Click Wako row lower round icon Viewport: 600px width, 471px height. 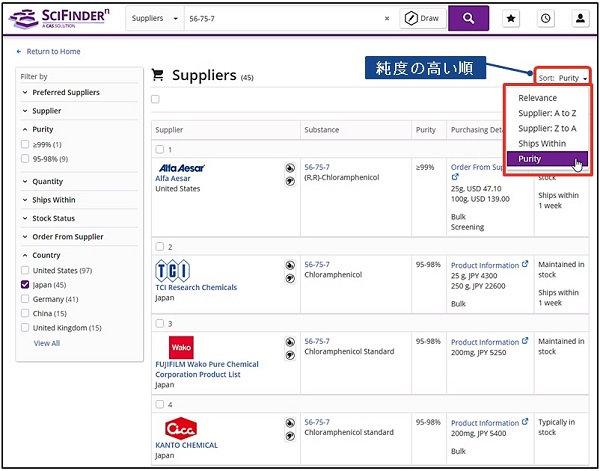(x=290, y=356)
